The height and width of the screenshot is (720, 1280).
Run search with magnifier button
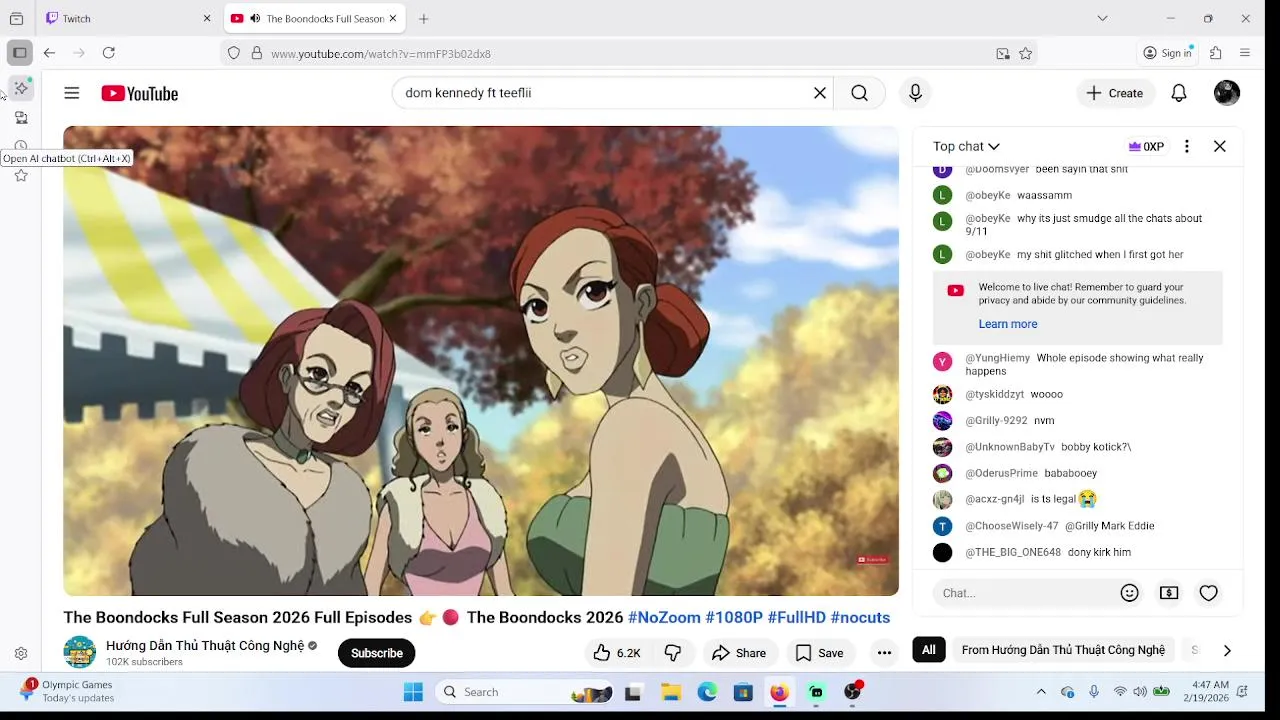click(x=859, y=93)
